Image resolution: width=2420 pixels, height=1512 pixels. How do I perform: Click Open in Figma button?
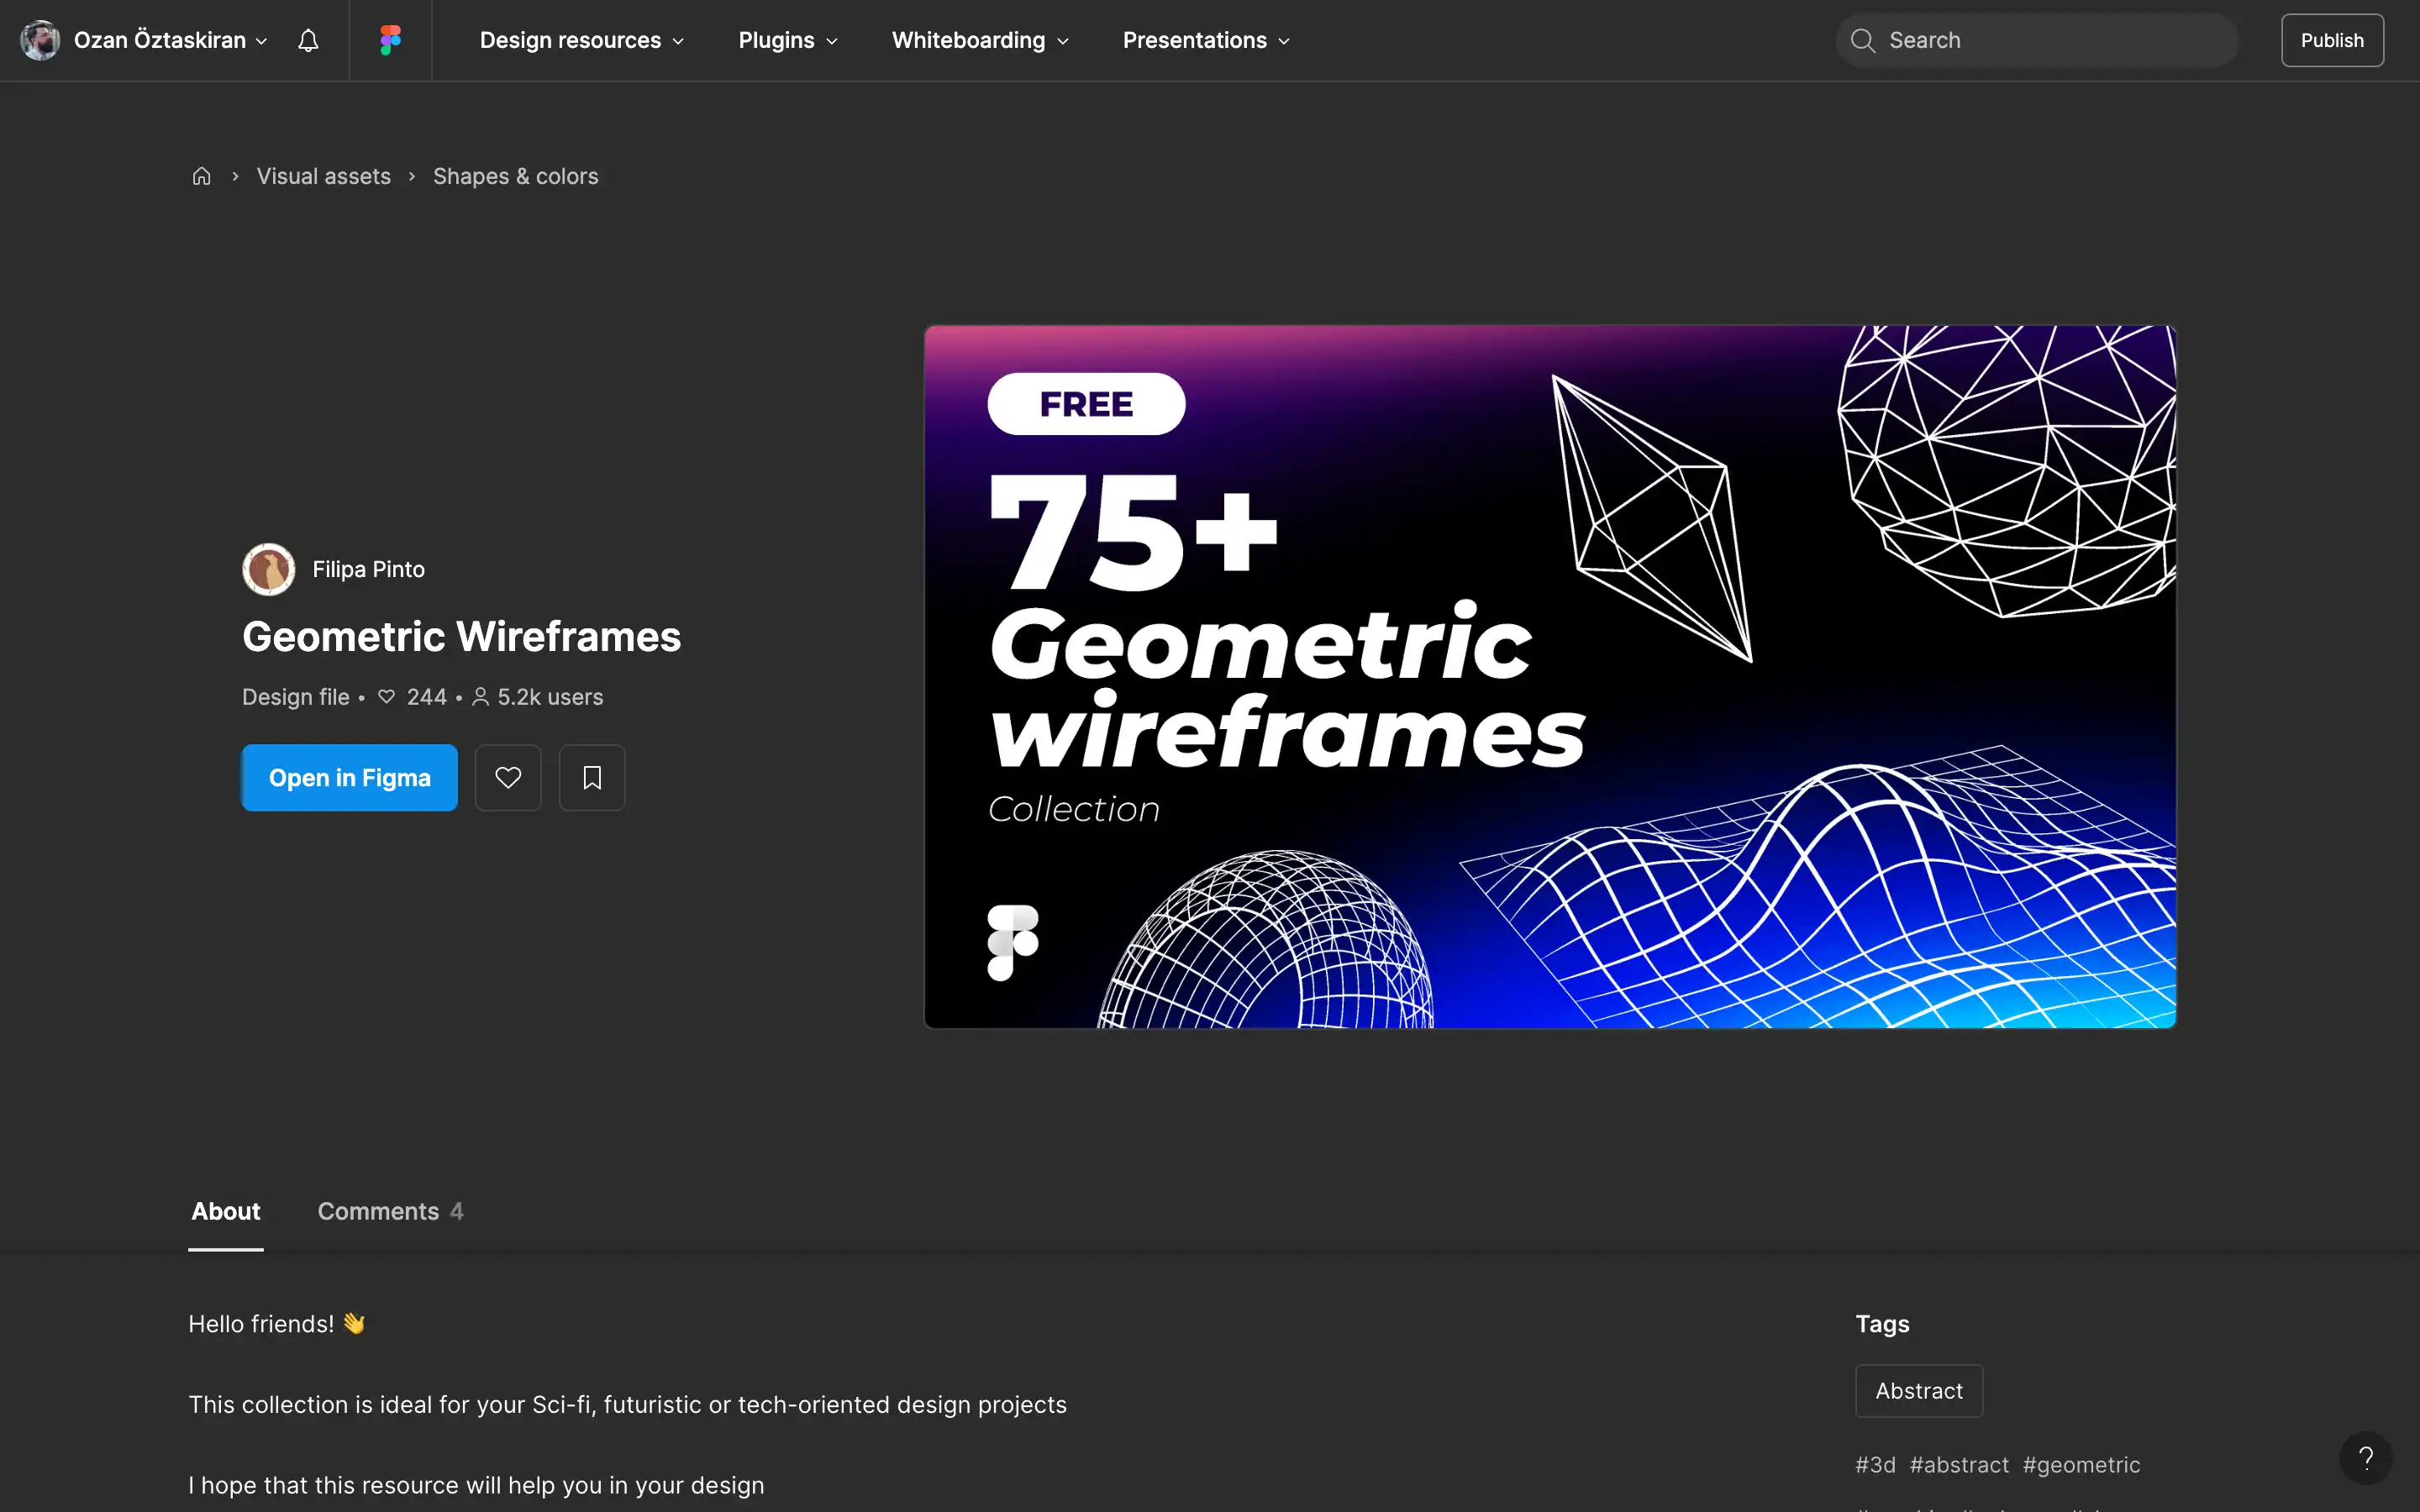point(349,777)
